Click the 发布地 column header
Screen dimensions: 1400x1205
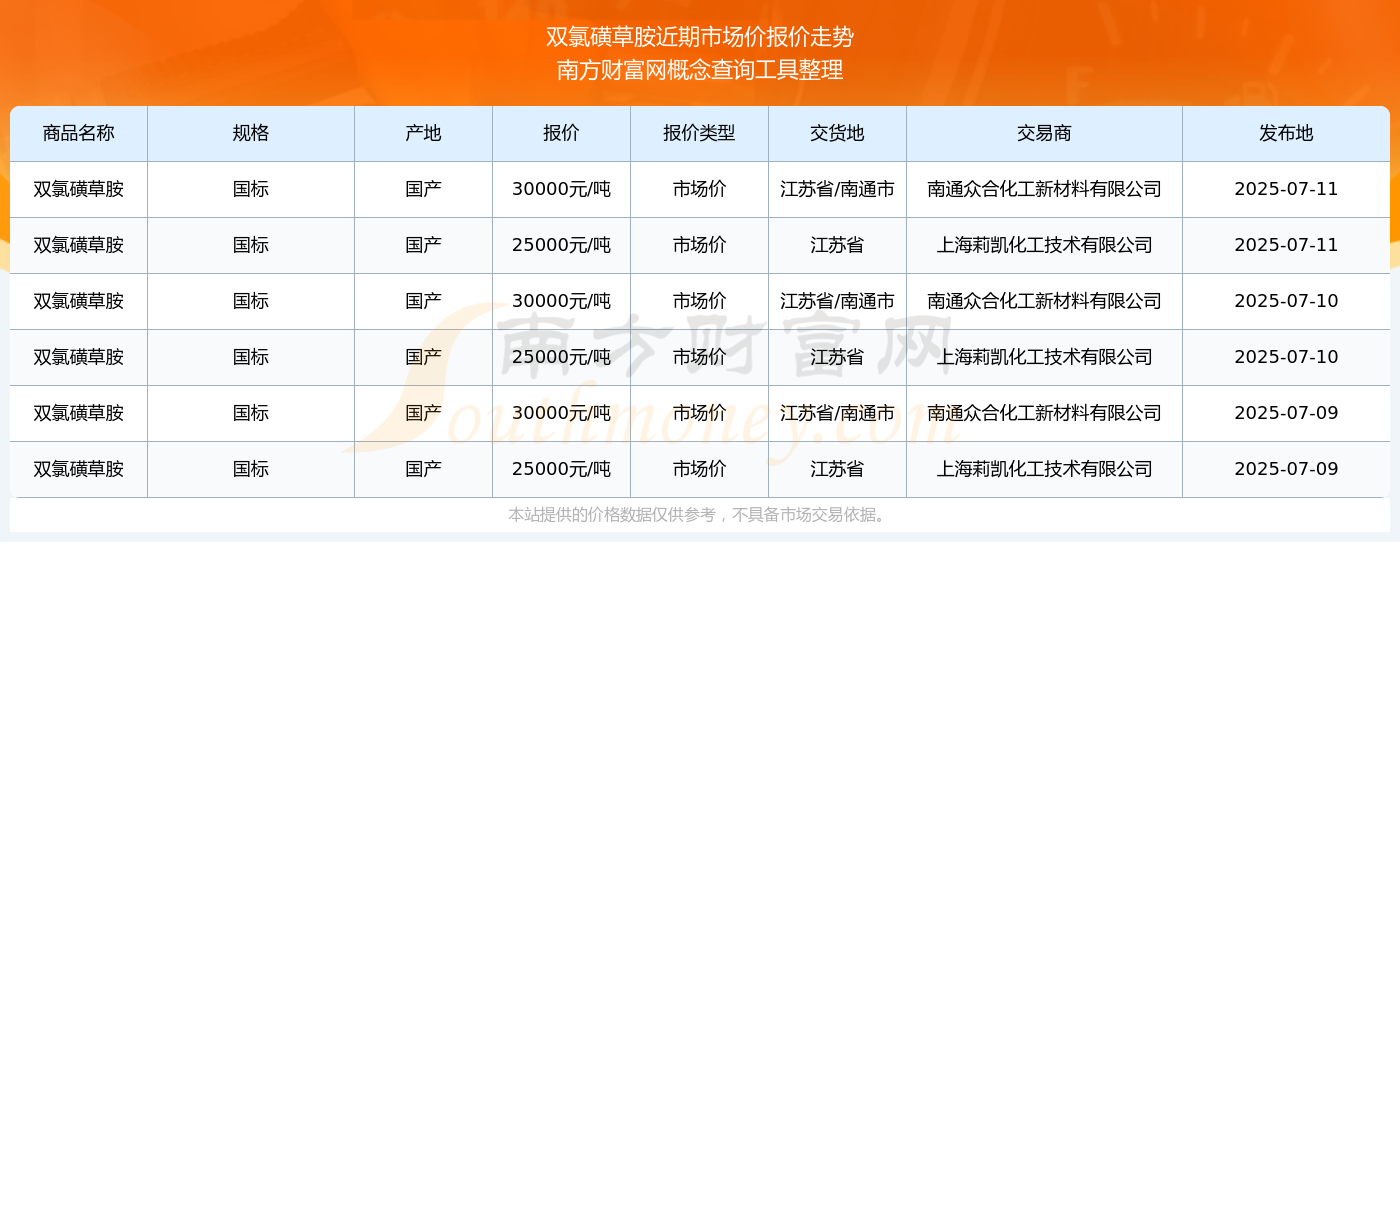pyautogui.click(x=1286, y=133)
